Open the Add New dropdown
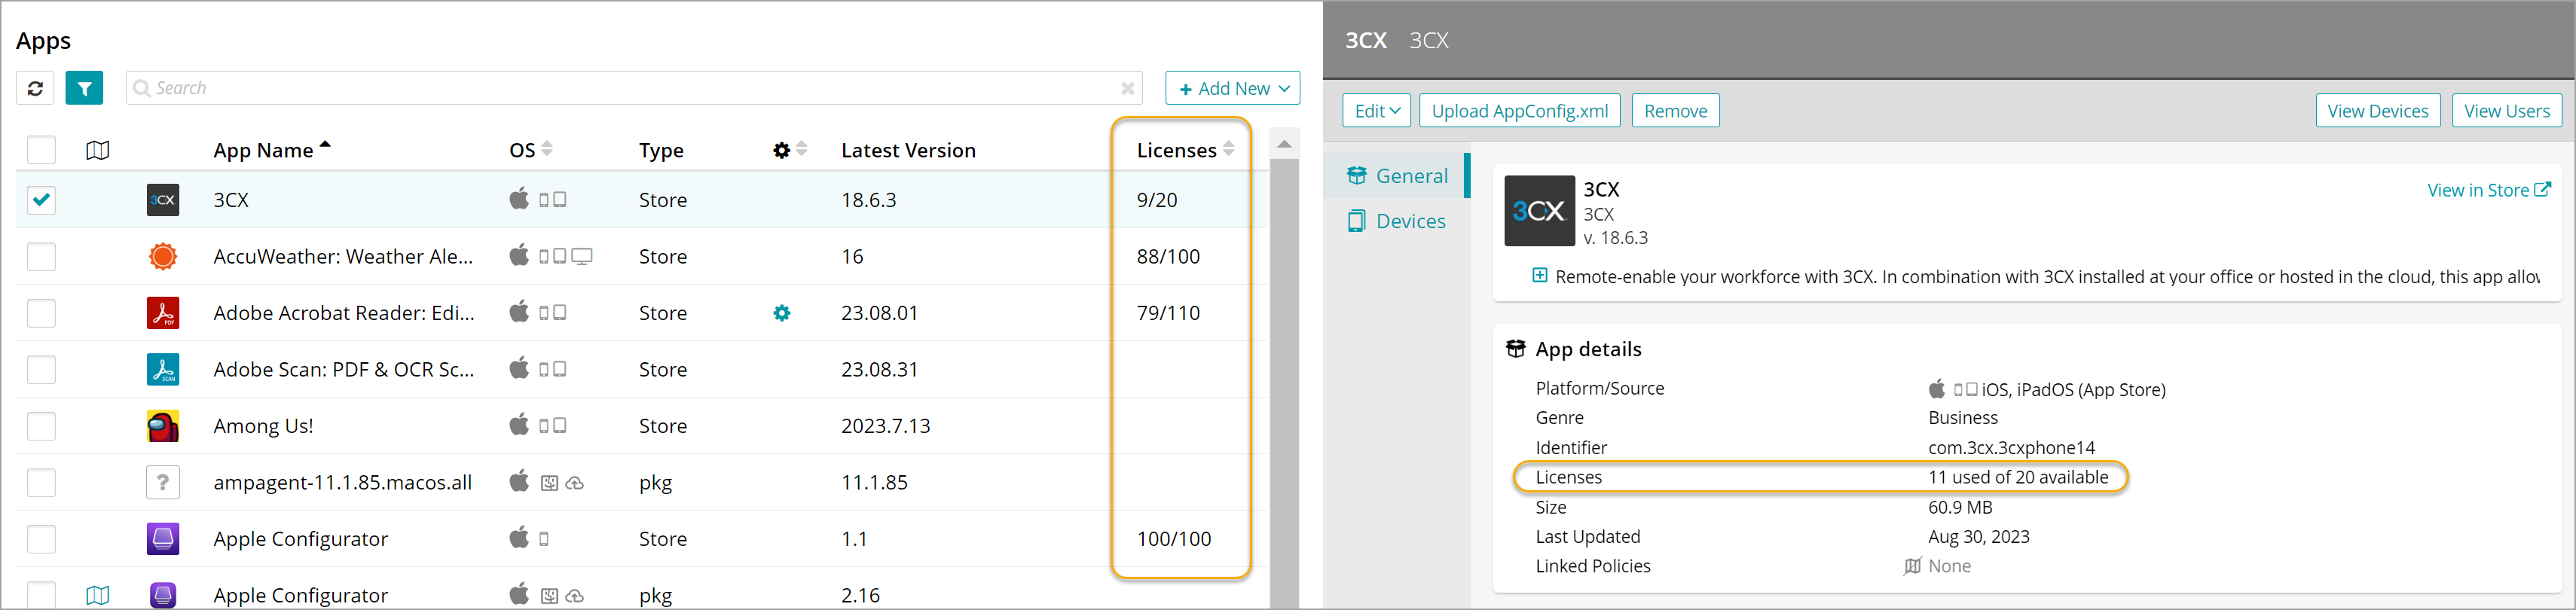This screenshot has width=2576, height=610. click(1232, 88)
